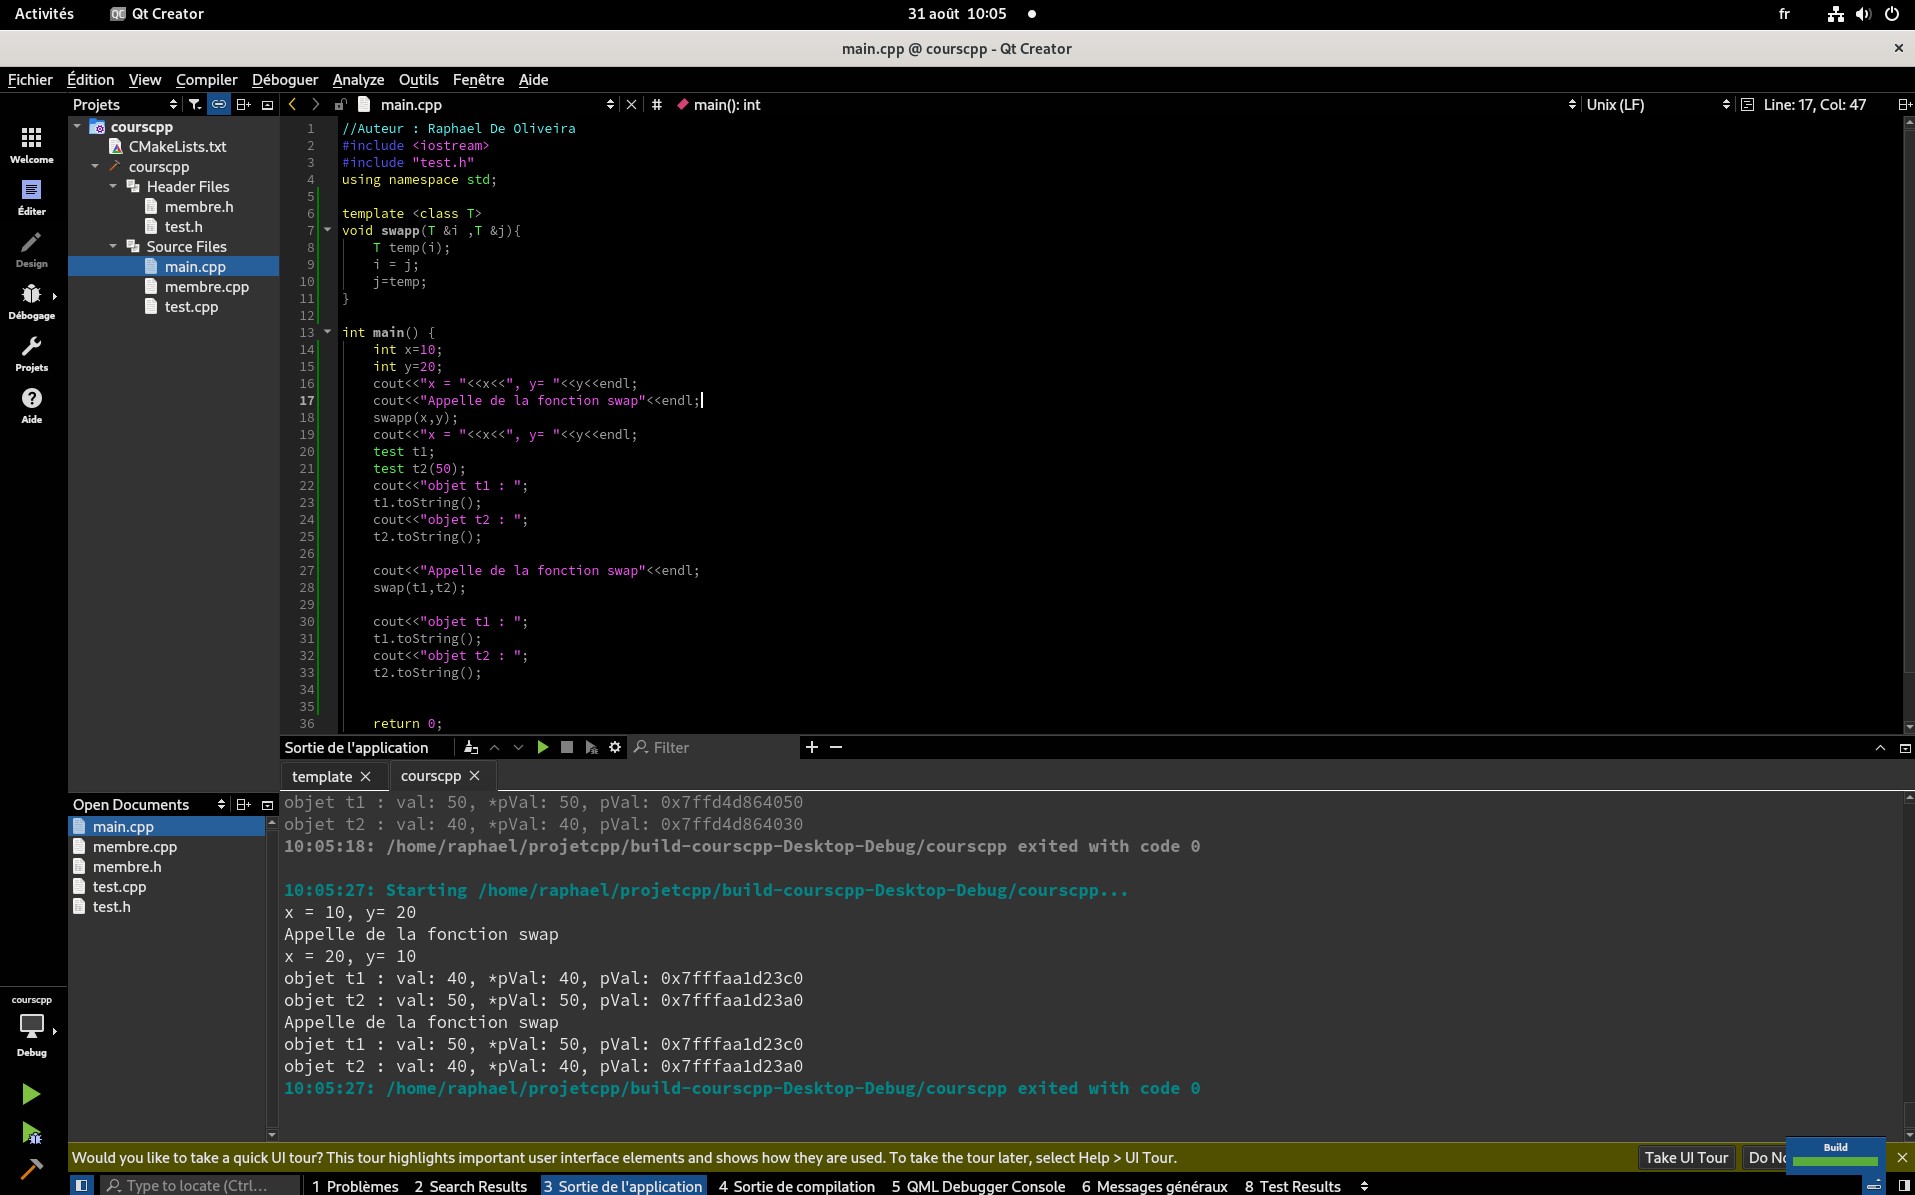Viewport: 1915px width, 1195px height.
Task: Open Projets mode with wrench icon
Action: coord(32,354)
